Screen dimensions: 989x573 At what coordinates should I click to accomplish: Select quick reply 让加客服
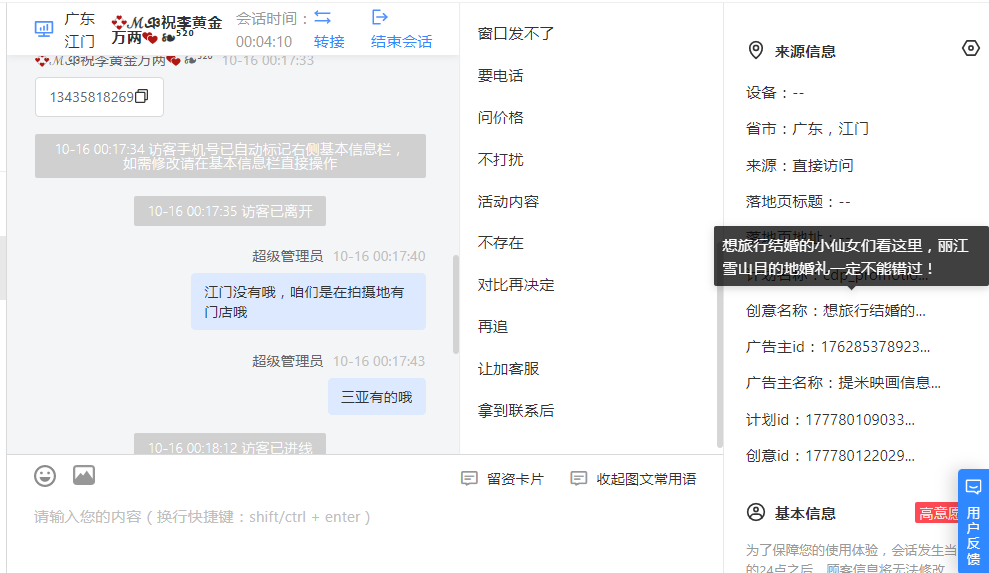pos(508,369)
